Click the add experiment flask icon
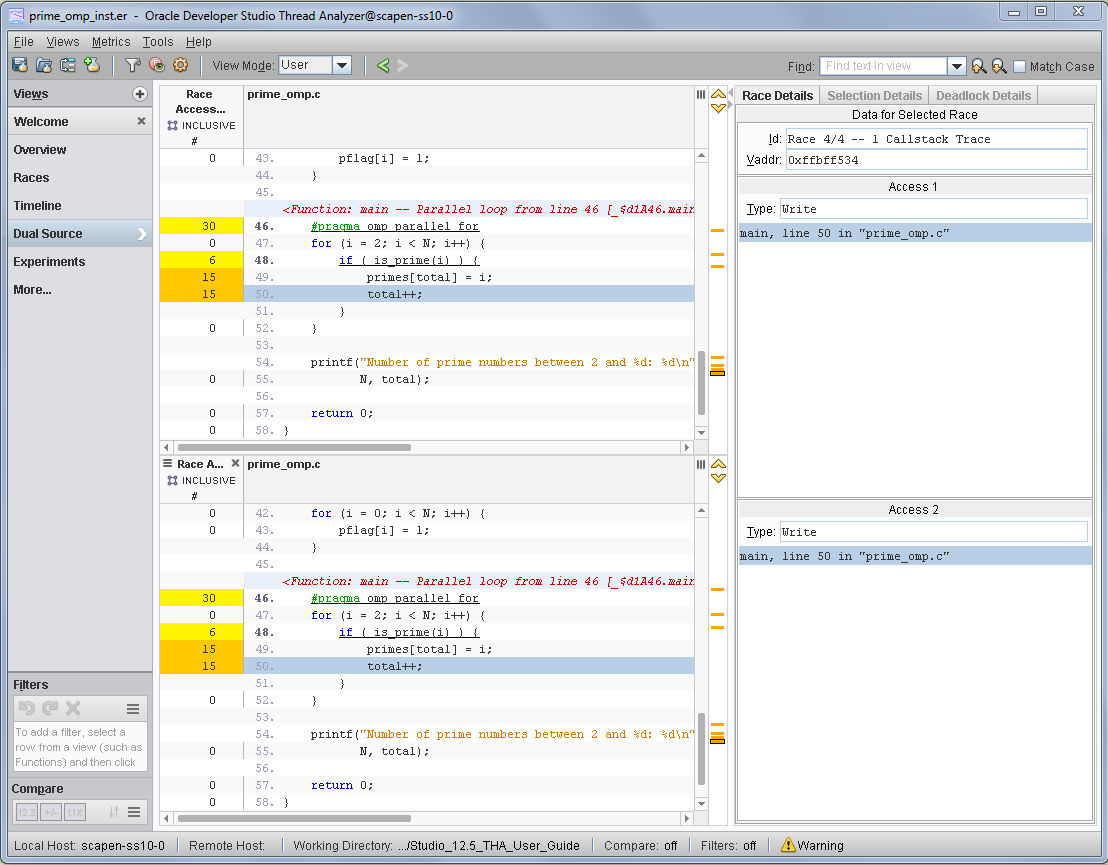Screen dimensions: 1108x865 93,65
